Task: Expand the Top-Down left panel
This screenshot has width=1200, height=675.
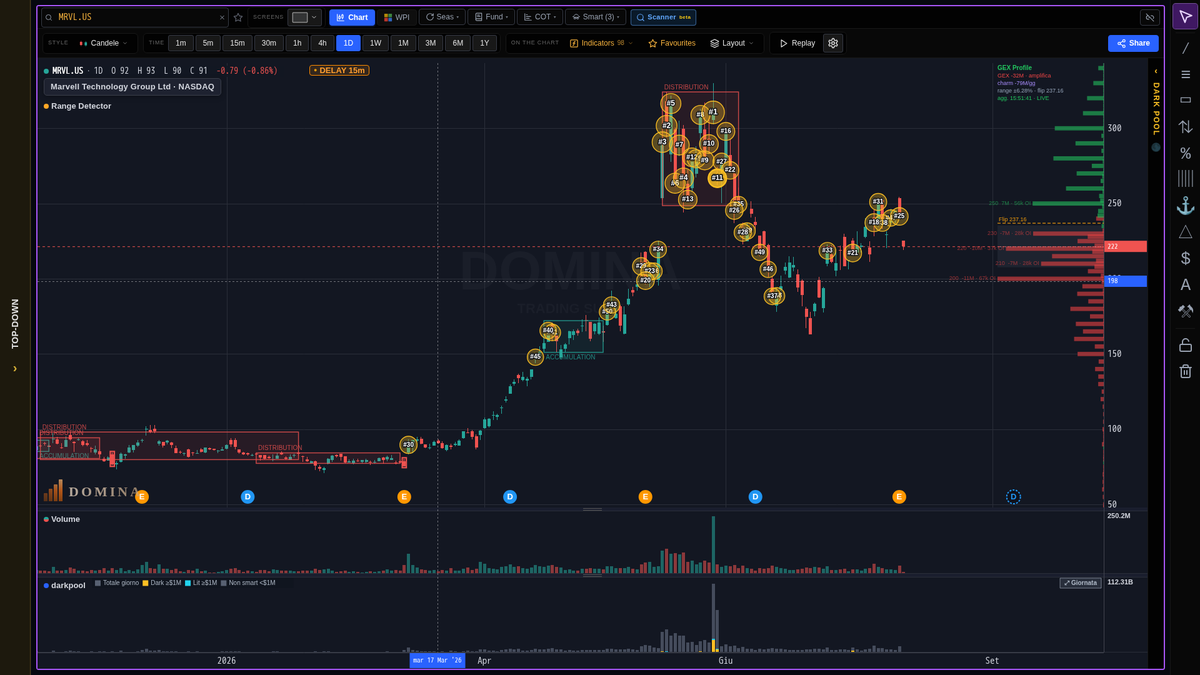Action: (x=15, y=337)
